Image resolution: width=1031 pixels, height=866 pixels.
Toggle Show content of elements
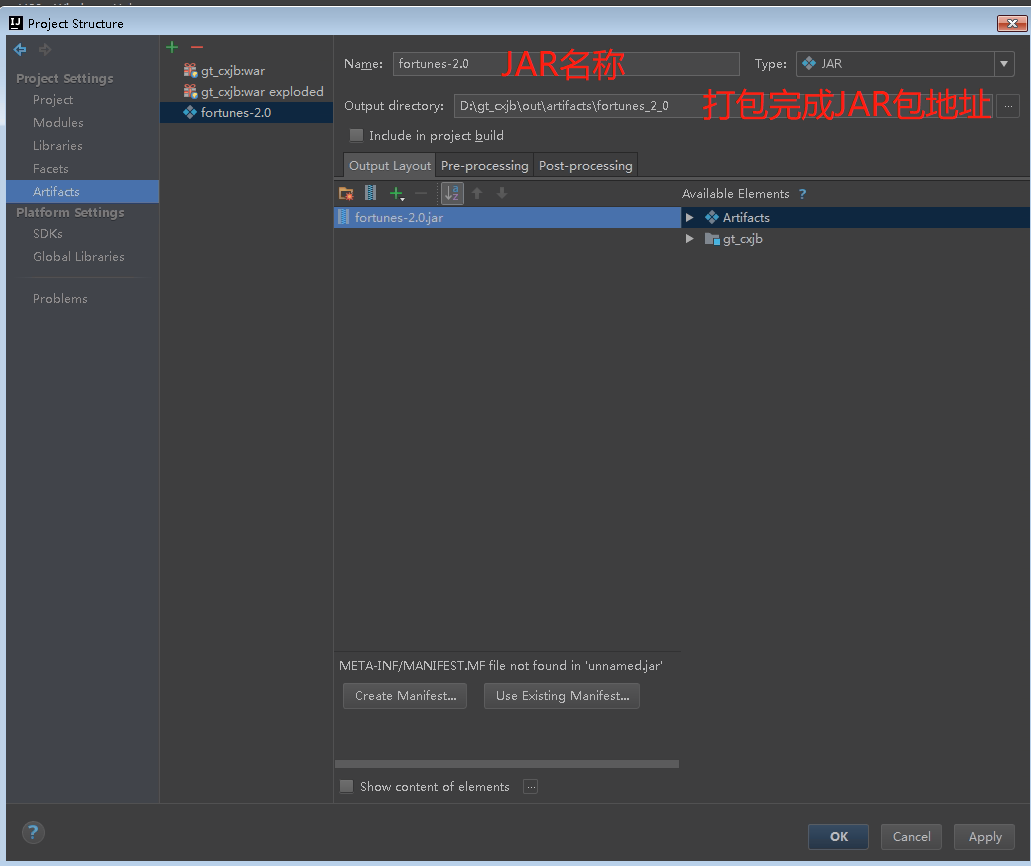346,787
